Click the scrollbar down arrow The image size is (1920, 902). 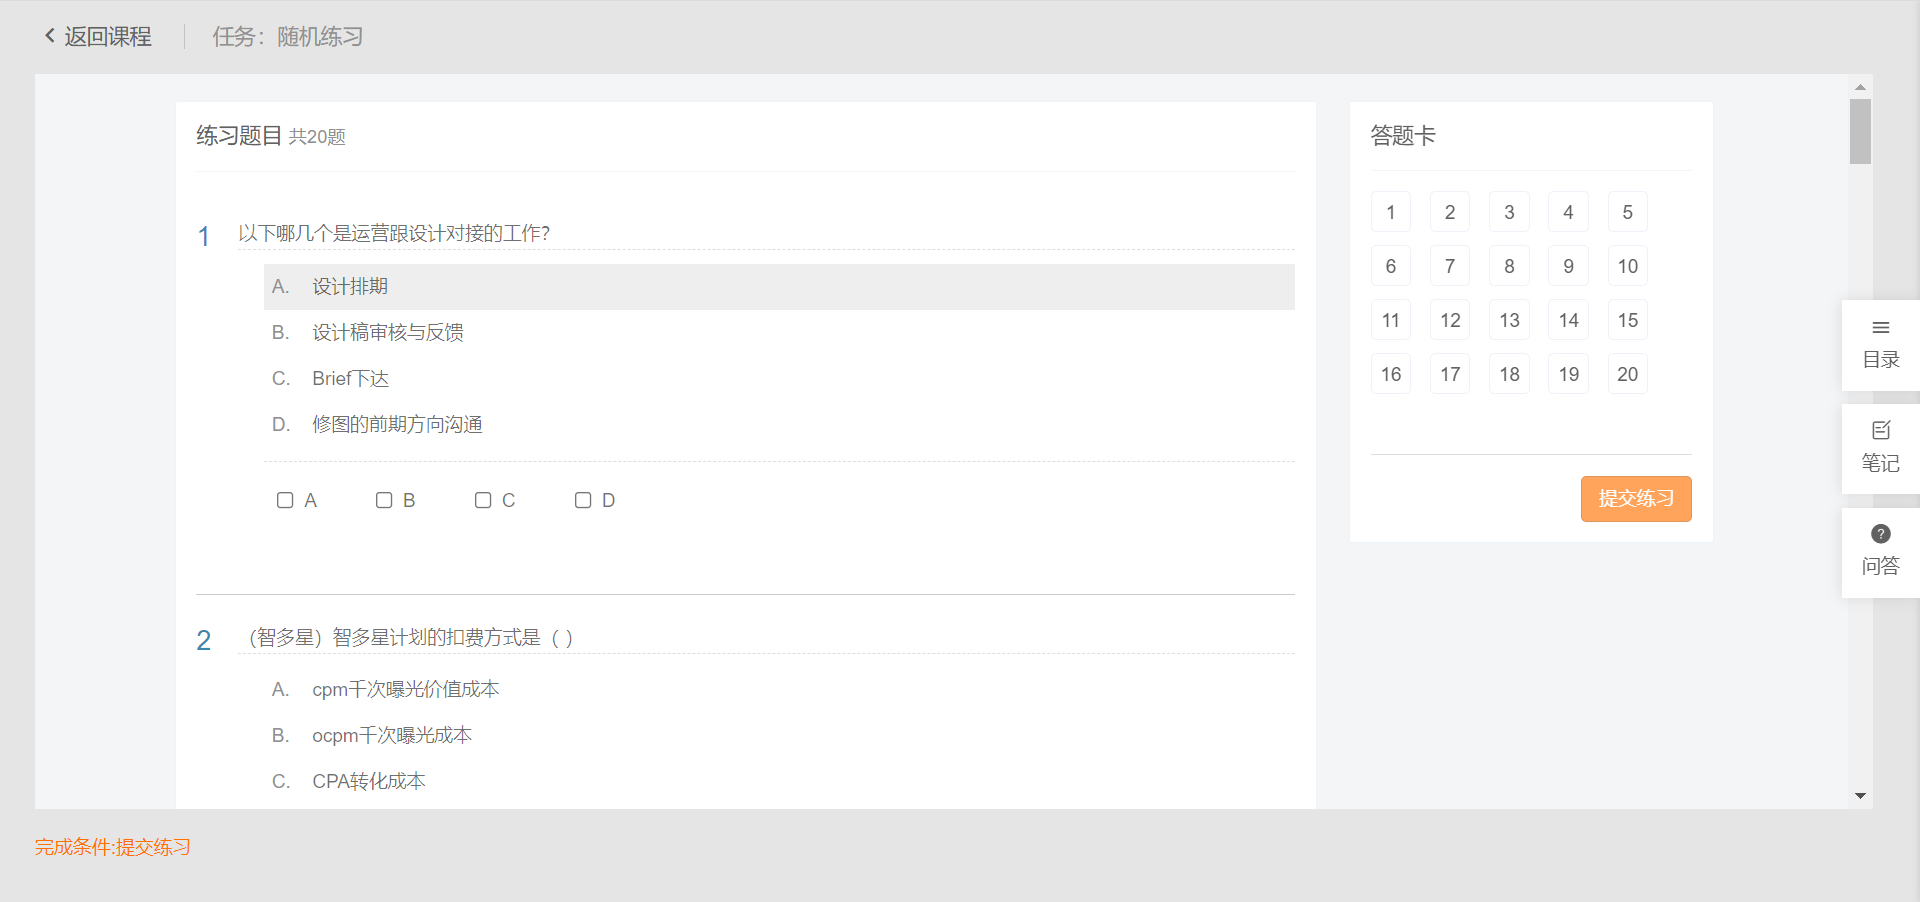click(x=1860, y=796)
